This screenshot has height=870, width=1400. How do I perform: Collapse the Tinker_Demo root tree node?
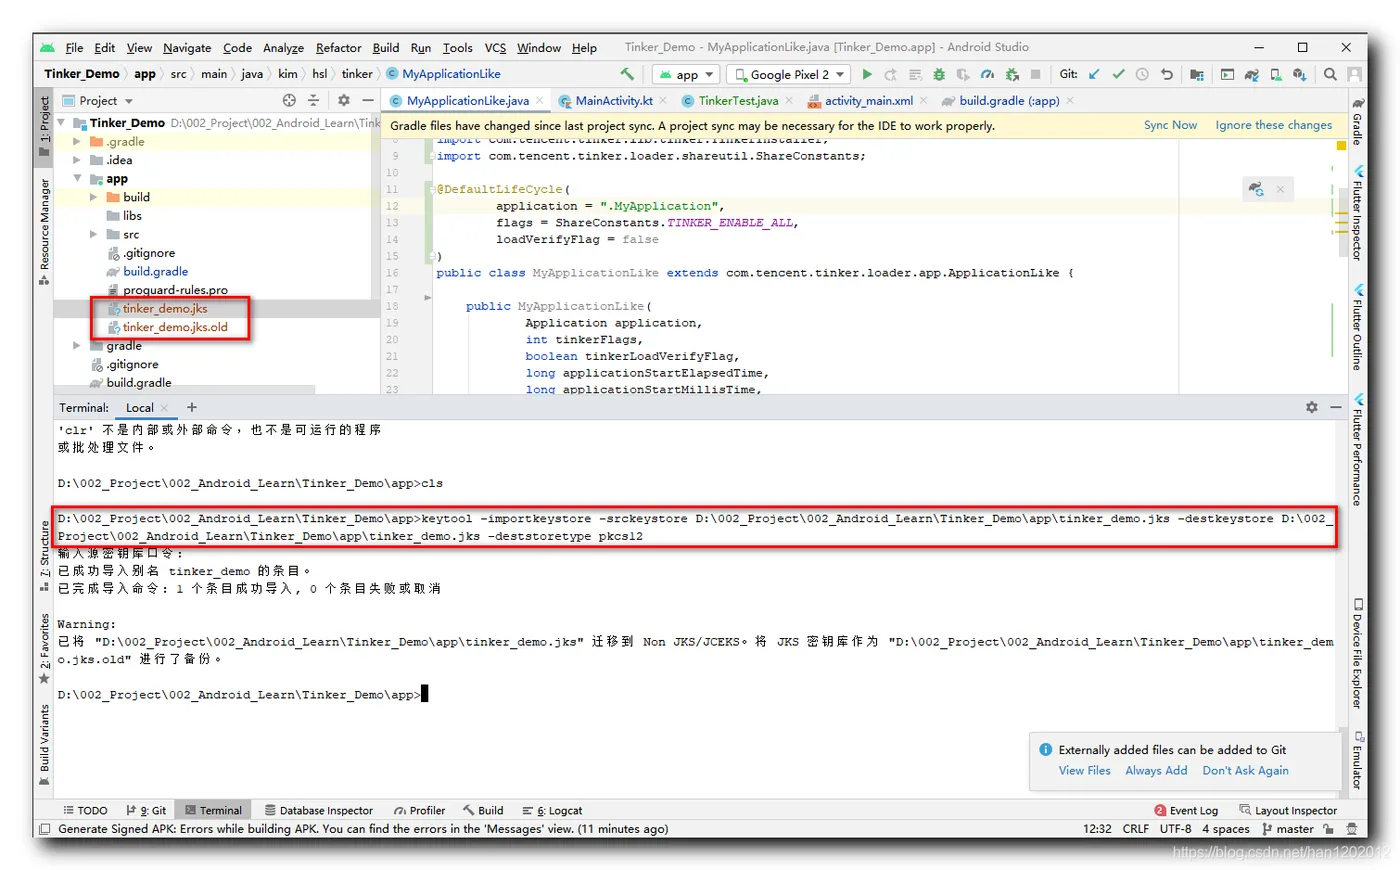[62, 123]
